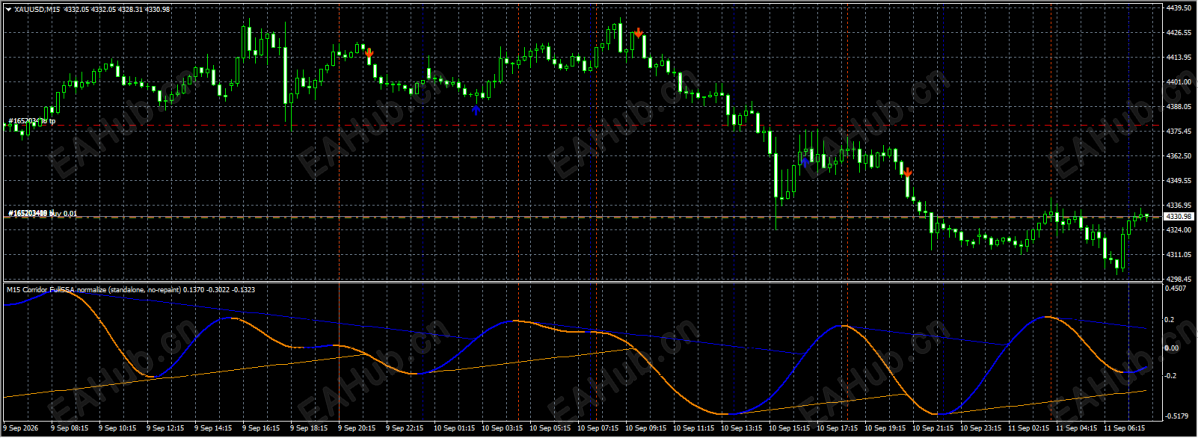This screenshot has width=1198, height=438.
Task: Click the 0.4507 indicator scale label
Action: point(1175,288)
